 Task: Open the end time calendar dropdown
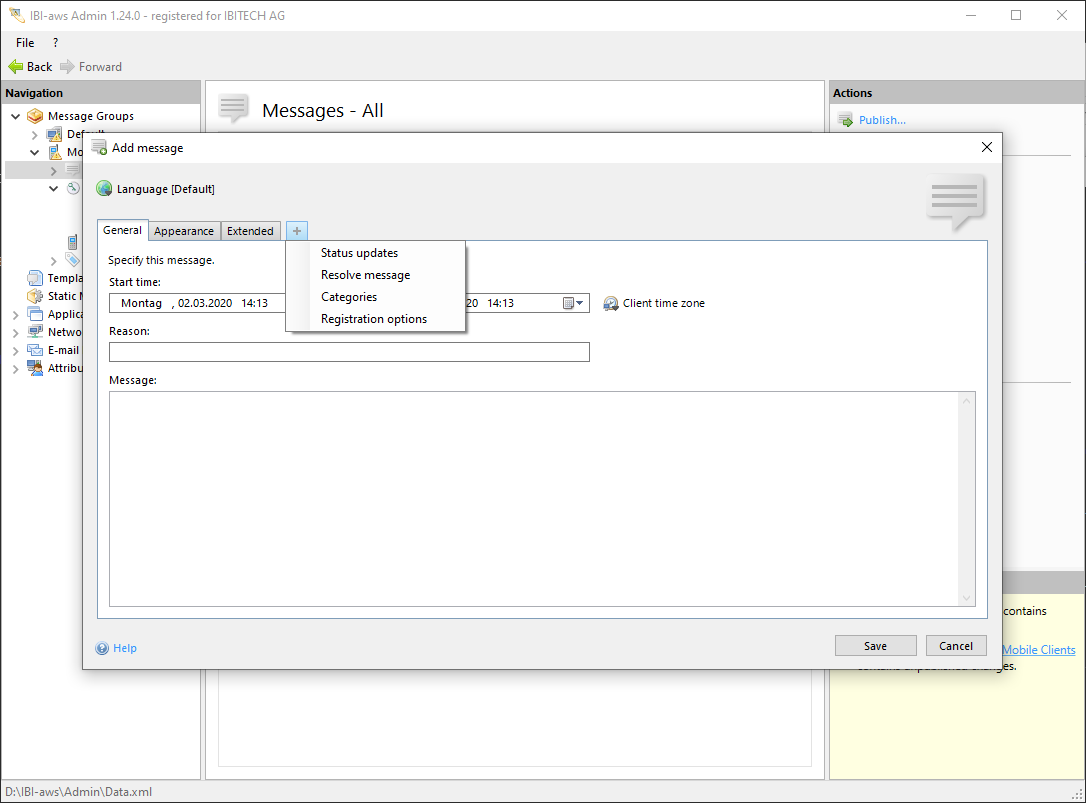[x=581, y=303]
